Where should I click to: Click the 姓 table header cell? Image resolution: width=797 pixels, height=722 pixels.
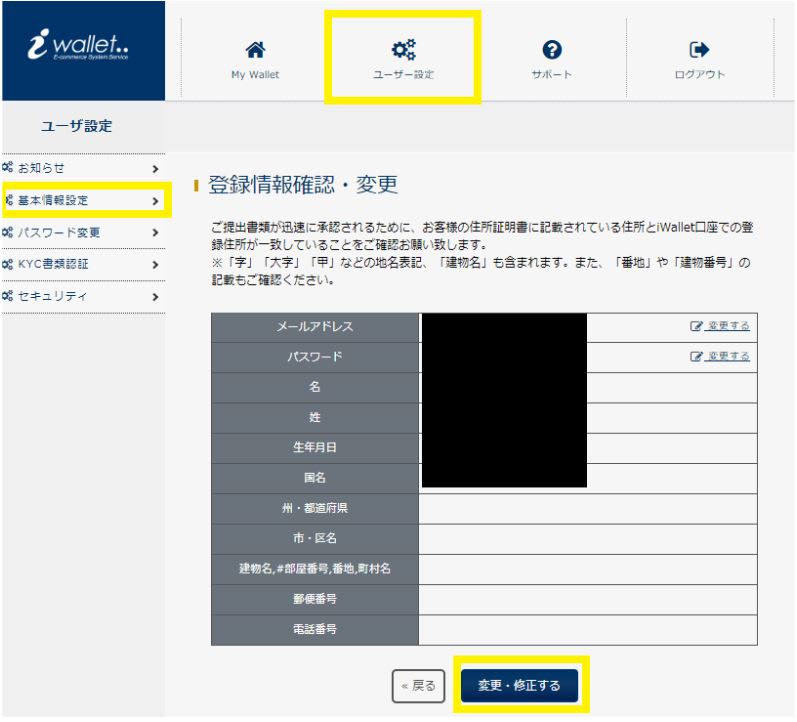click(x=315, y=418)
